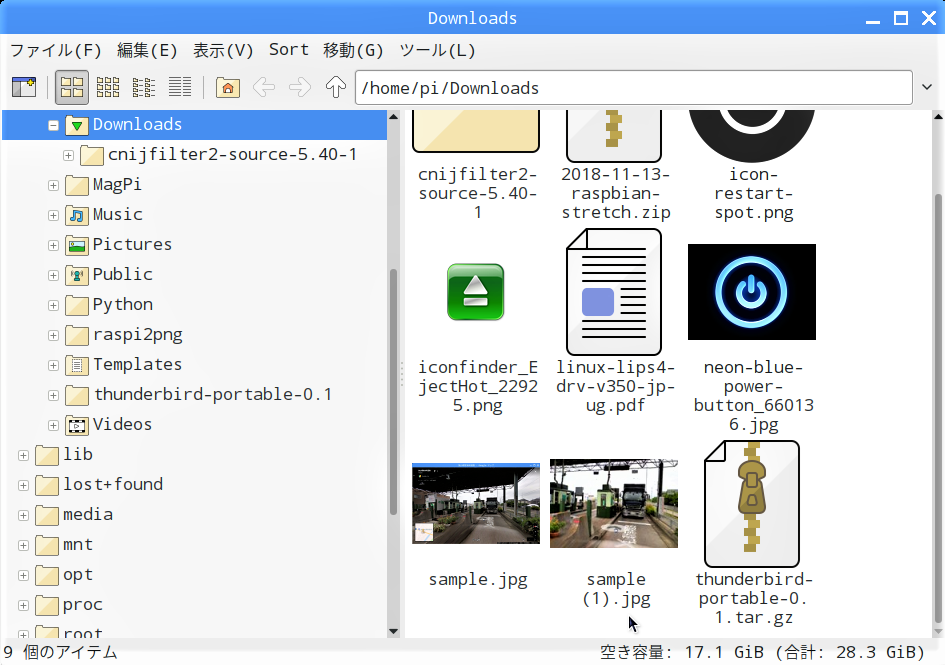This screenshot has height=665, width=945.
Task: Expand the Pictures tree node
Action: tap(53, 245)
